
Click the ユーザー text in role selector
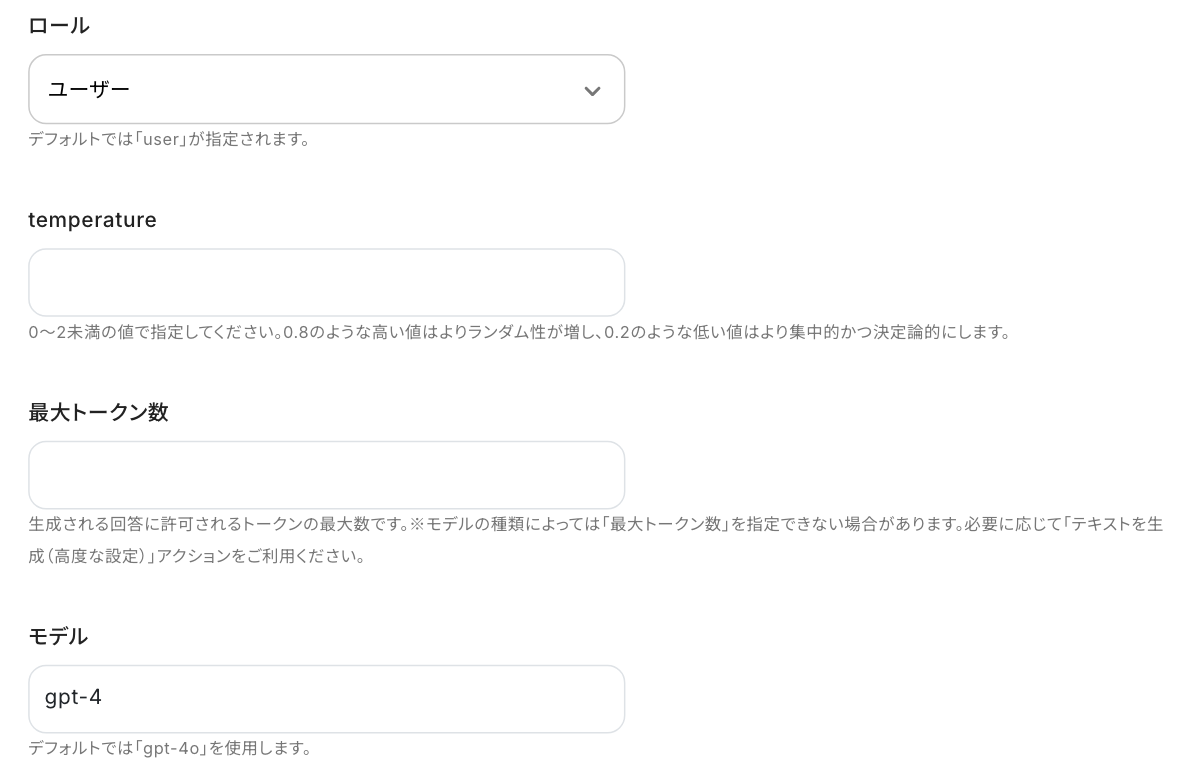pyautogui.click(x=89, y=89)
